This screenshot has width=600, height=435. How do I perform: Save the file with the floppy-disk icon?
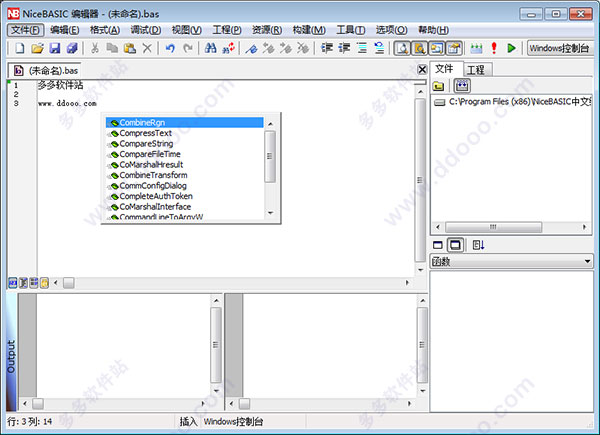coord(55,48)
